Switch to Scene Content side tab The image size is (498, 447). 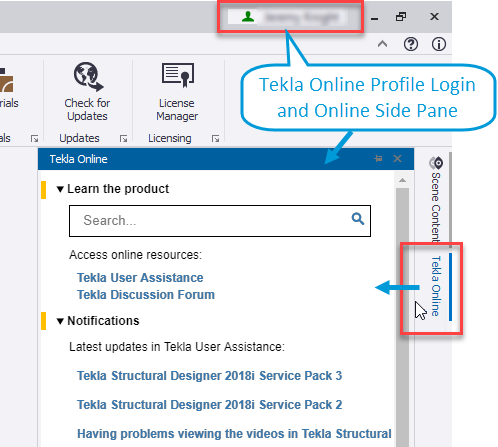pyautogui.click(x=436, y=199)
